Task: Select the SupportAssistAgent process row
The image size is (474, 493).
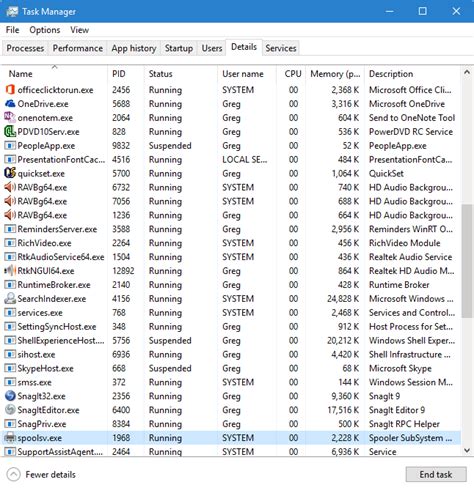Action: click(x=232, y=452)
